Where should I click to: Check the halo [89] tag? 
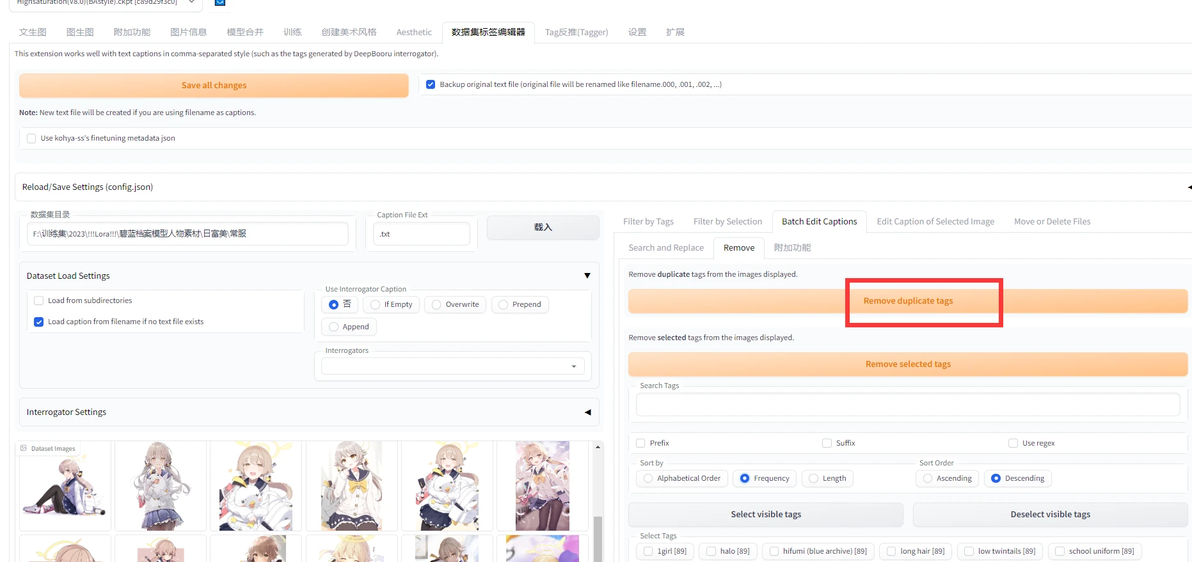point(712,551)
